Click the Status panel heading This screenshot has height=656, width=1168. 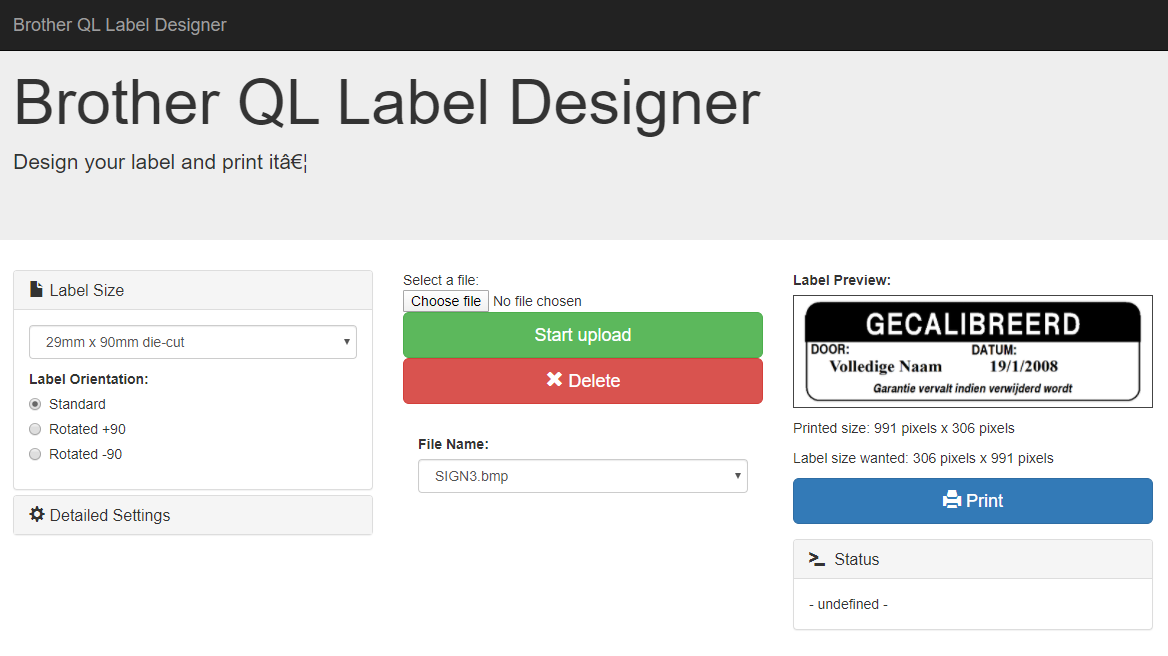click(x=973, y=559)
